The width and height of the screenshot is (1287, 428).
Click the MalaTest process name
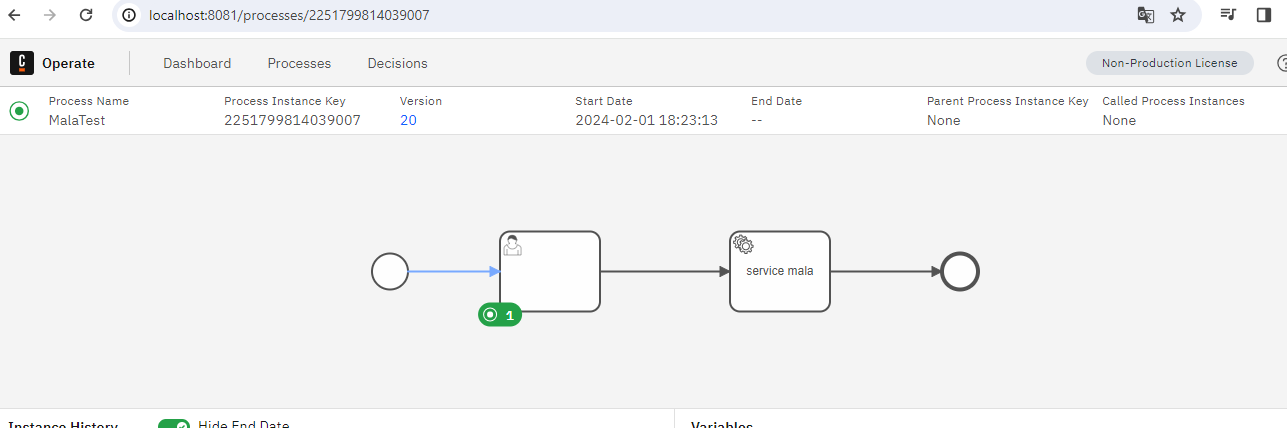coord(77,120)
